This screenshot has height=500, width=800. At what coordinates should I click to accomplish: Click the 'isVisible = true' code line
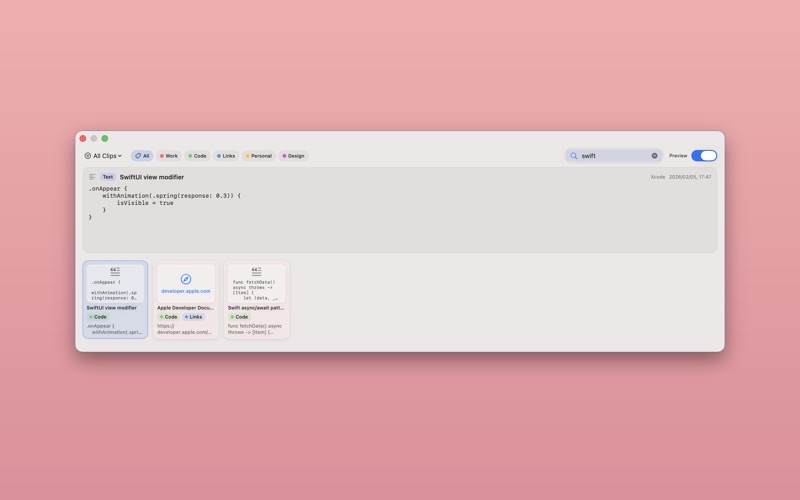[145, 203]
